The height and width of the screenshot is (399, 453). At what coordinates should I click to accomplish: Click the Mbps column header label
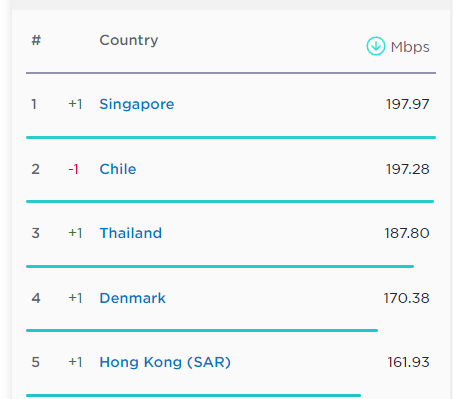tap(410, 48)
